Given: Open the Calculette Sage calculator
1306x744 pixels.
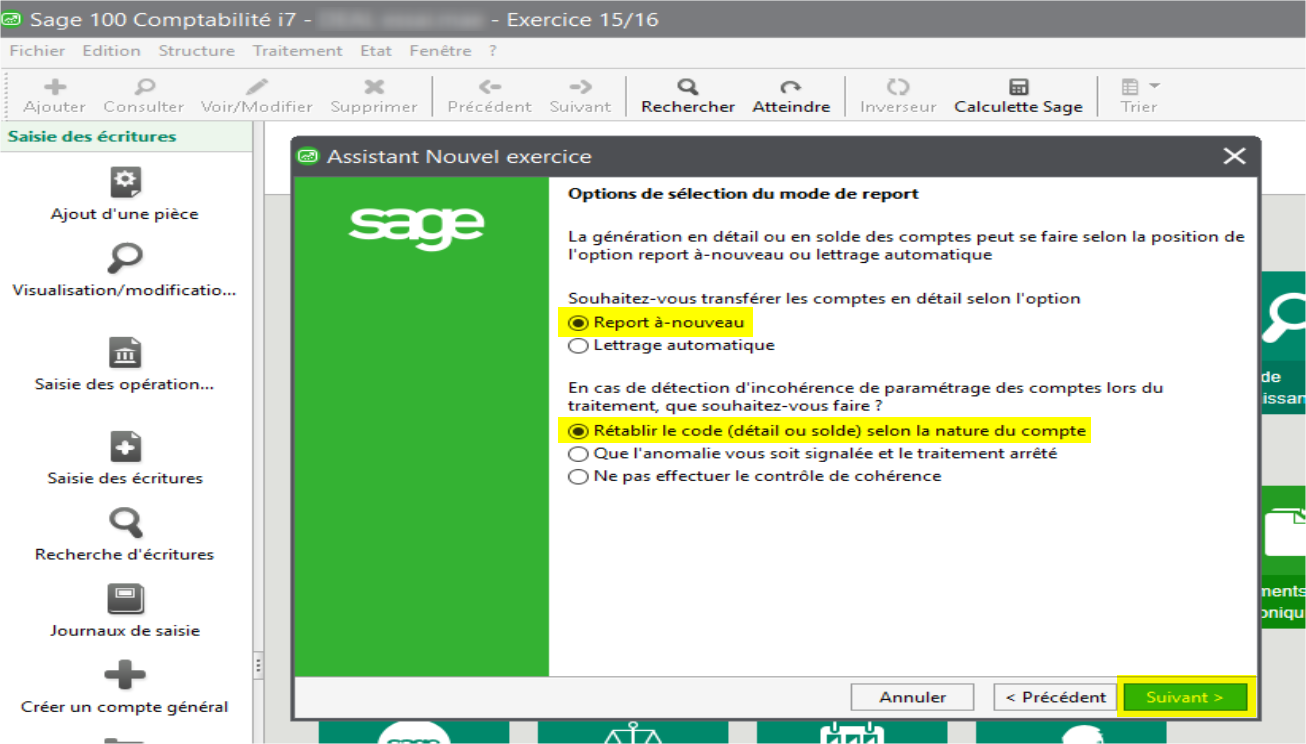Looking at the screenshot, I should [1018, 88].
